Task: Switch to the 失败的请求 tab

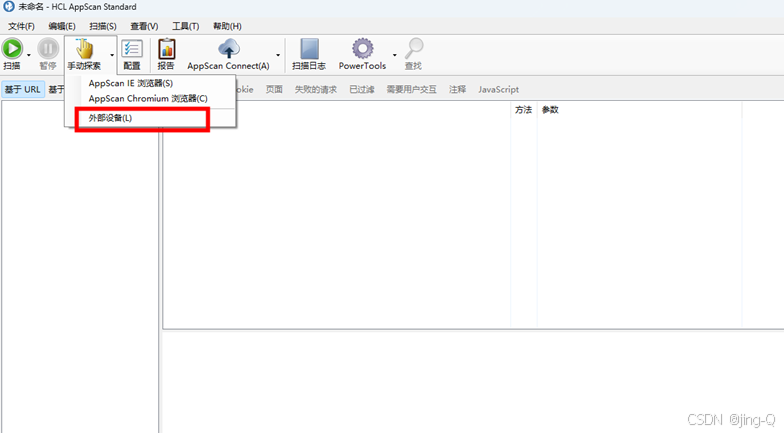Action: click(x=316, y=90)
